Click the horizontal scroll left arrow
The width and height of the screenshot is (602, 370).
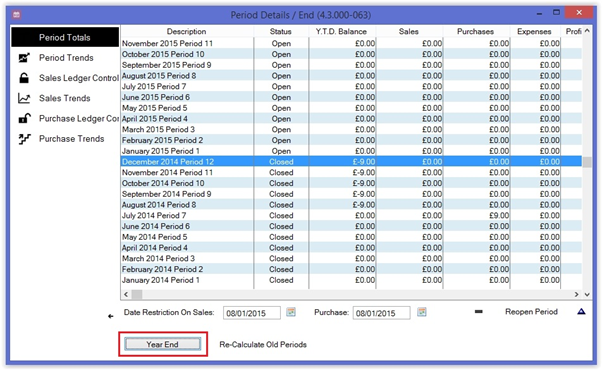[x=126, y=294]
